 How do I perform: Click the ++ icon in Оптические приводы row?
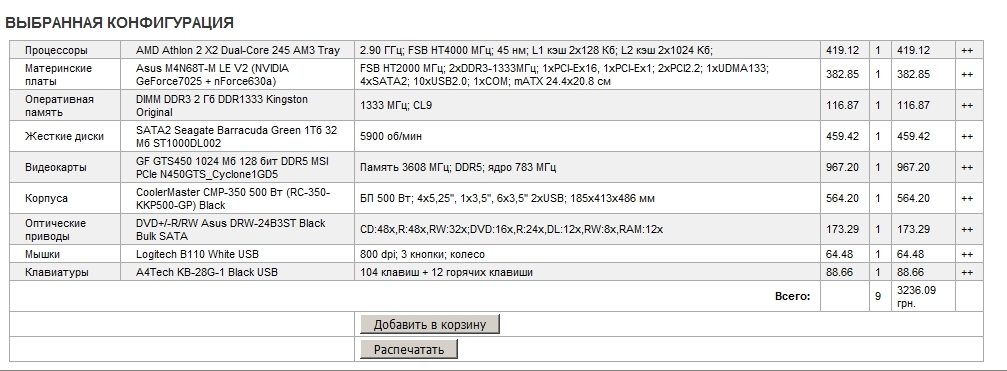967,230
